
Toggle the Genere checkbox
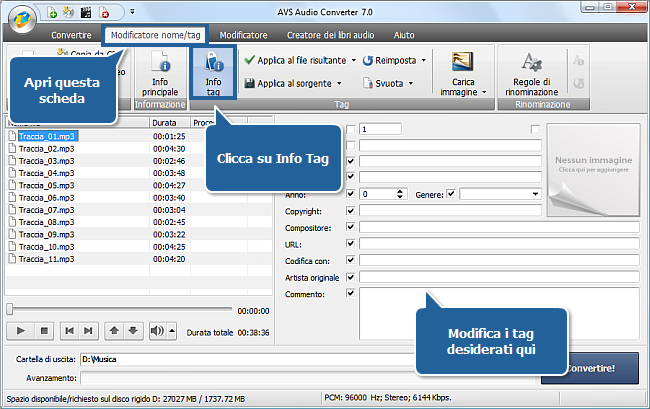pos(451,193)
